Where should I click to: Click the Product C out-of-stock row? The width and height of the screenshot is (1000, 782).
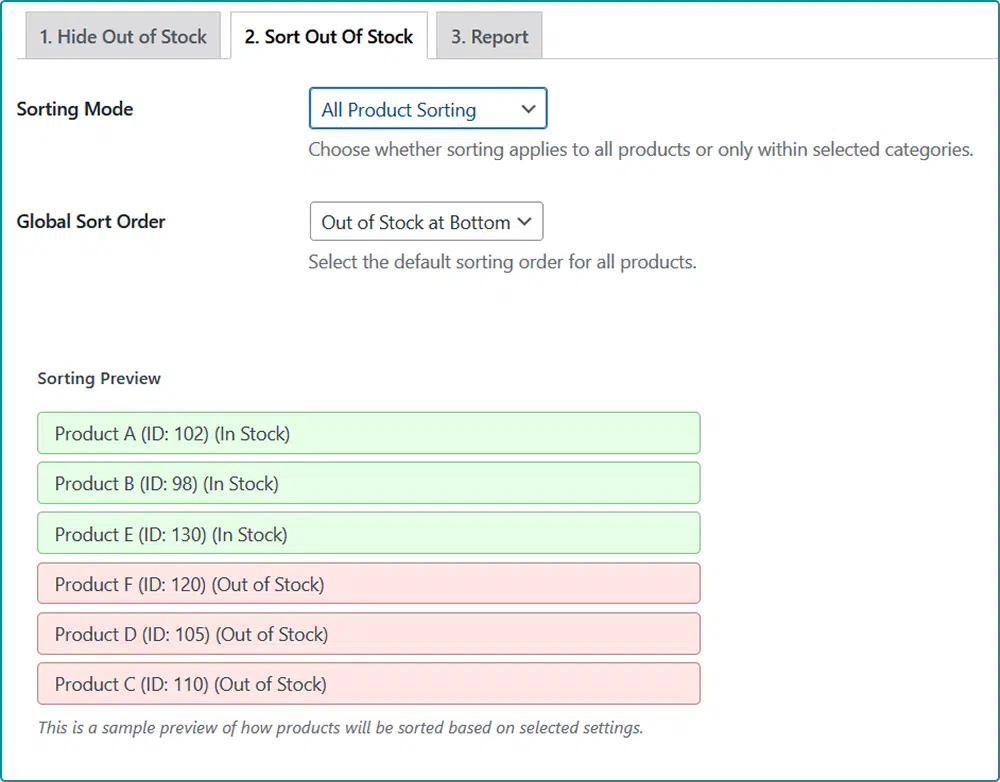point(368,684)
